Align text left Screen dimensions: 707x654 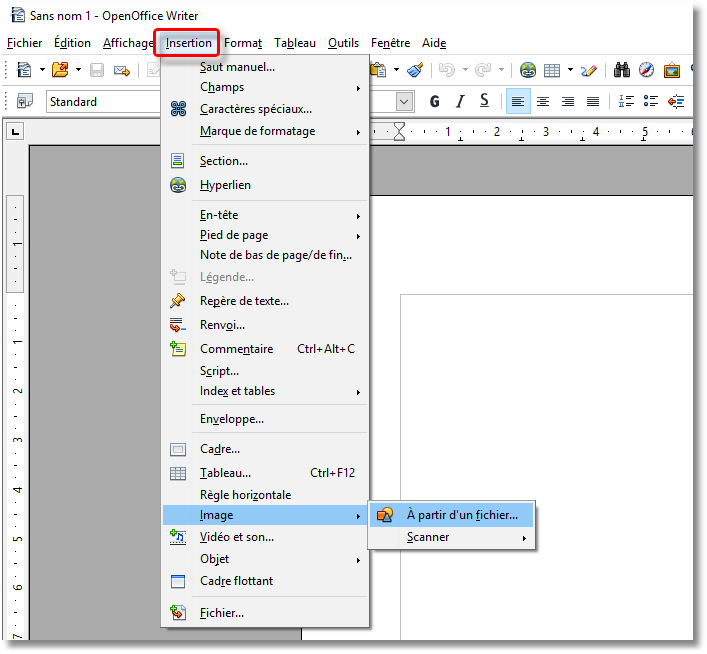(518, 101)
